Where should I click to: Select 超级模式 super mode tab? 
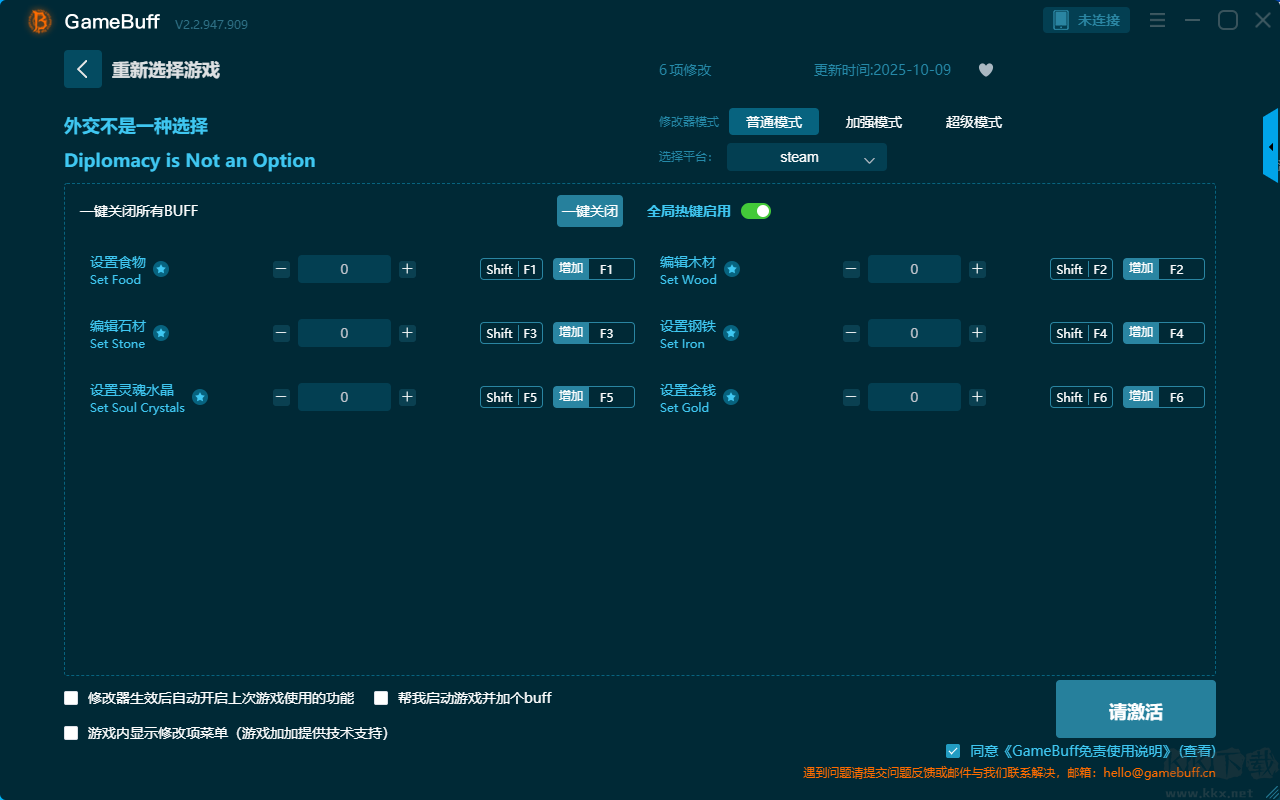(x=973, y=122)
